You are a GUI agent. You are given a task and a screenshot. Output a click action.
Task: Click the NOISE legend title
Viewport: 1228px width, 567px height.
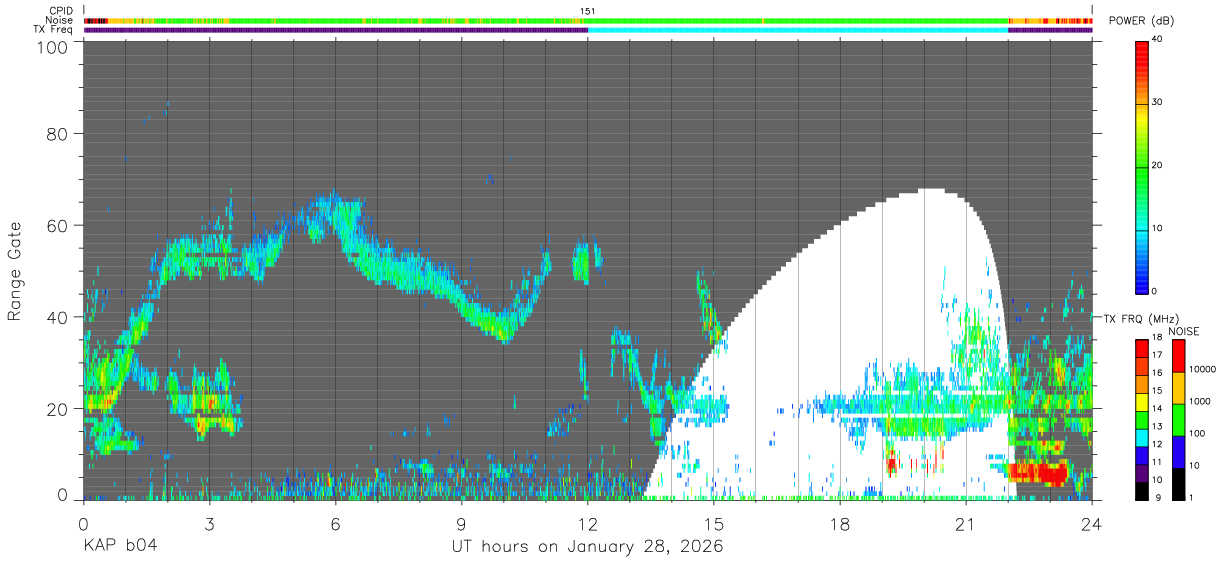[1184, 331]
